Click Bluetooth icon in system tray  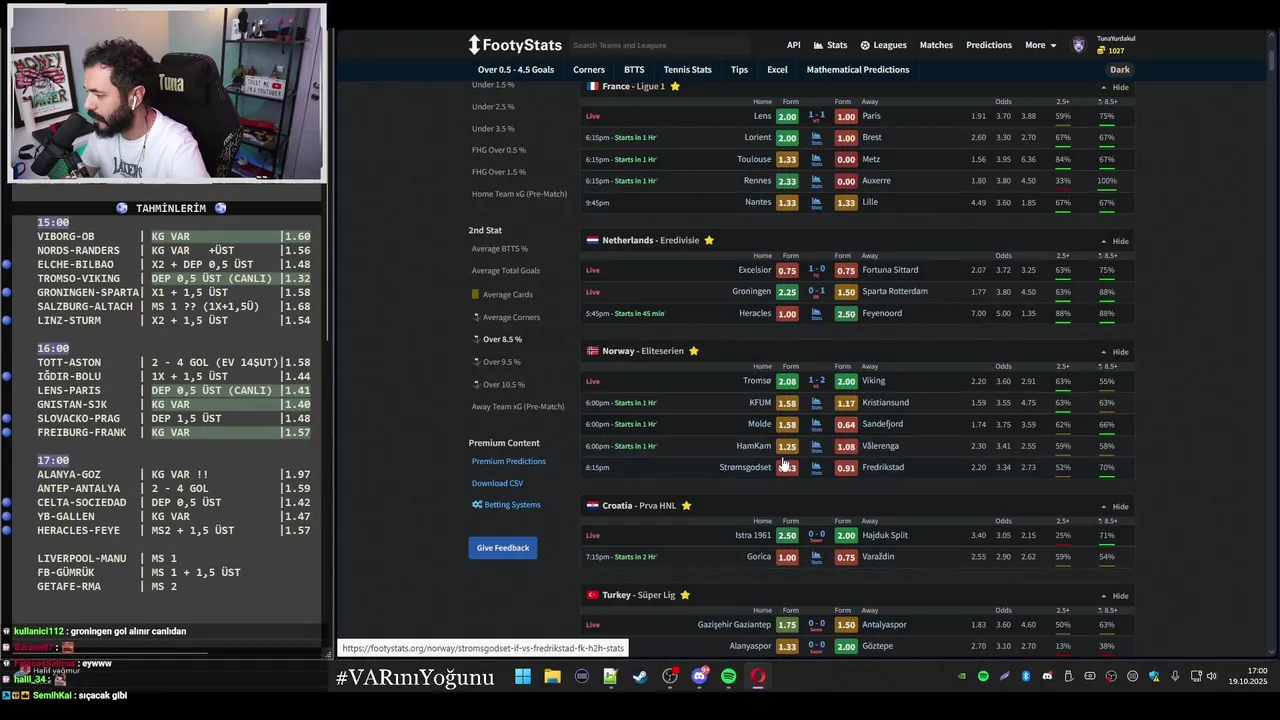pyautogui.click(x=1025, y=677)
